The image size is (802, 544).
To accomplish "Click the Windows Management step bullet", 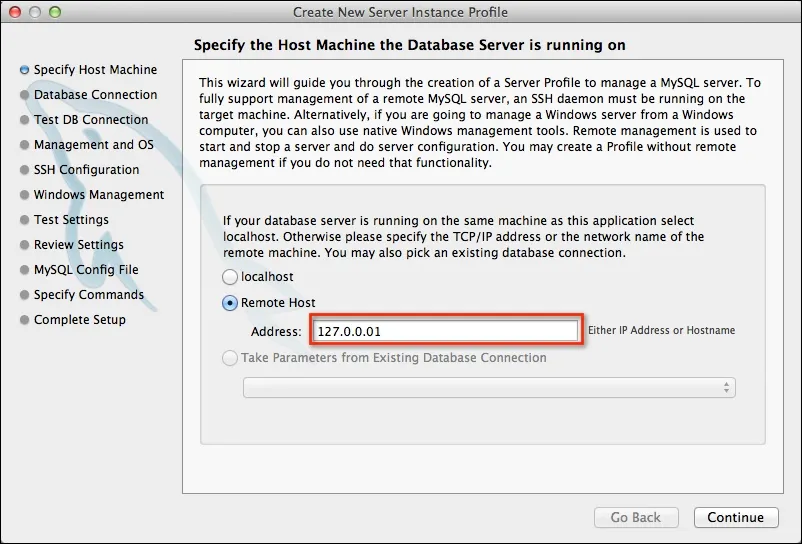I will (x=24, y=195).
